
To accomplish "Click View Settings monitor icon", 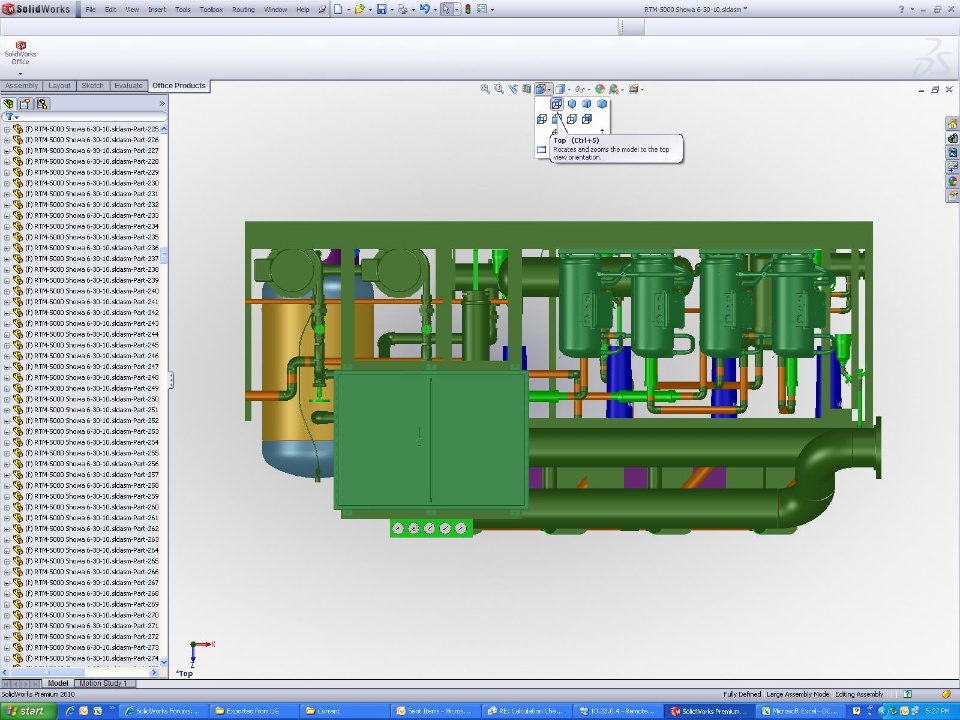I will 634,89.
